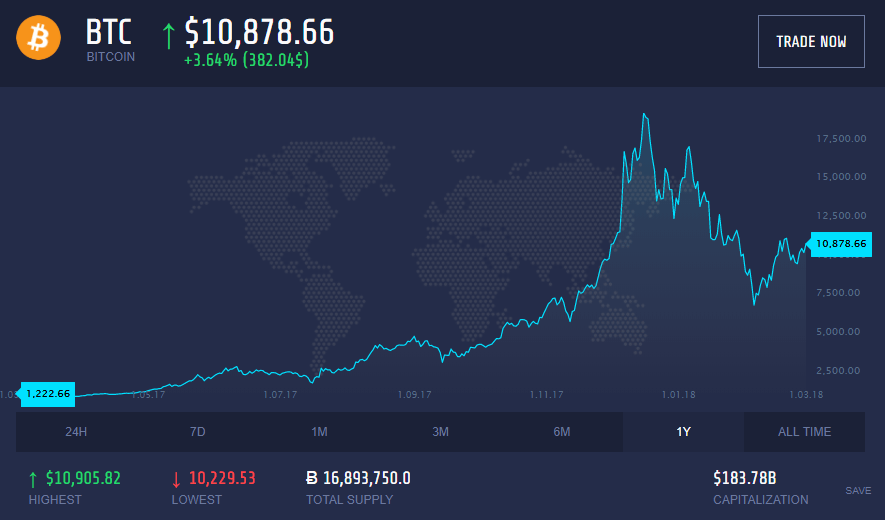Click the LOWEST label
This screenshot has width=885, height=520.
point(196,500)
